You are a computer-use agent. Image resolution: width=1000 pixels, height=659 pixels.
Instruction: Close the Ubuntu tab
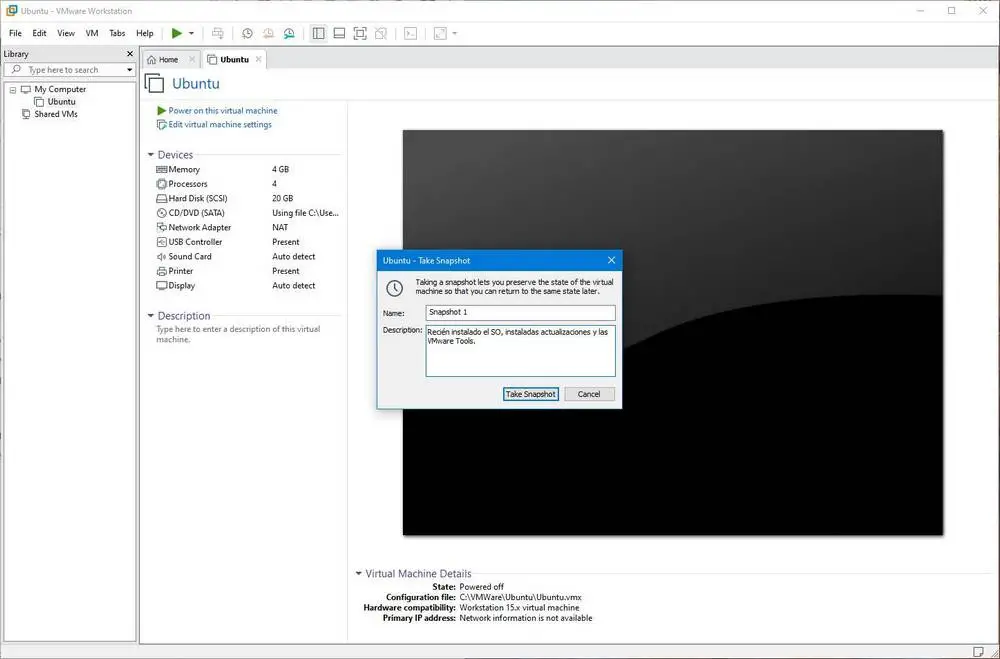[258, 59]
